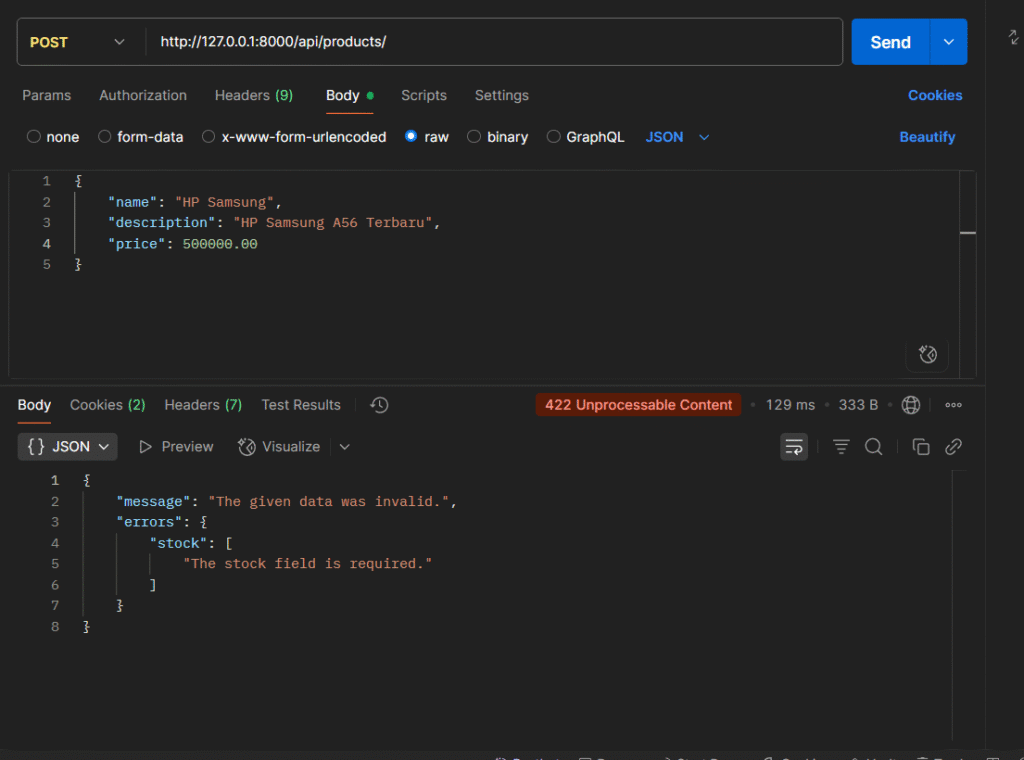Viewport: 1024px width, 760px height.
Task: Click the Beautify link
Action: pos(927,137)
